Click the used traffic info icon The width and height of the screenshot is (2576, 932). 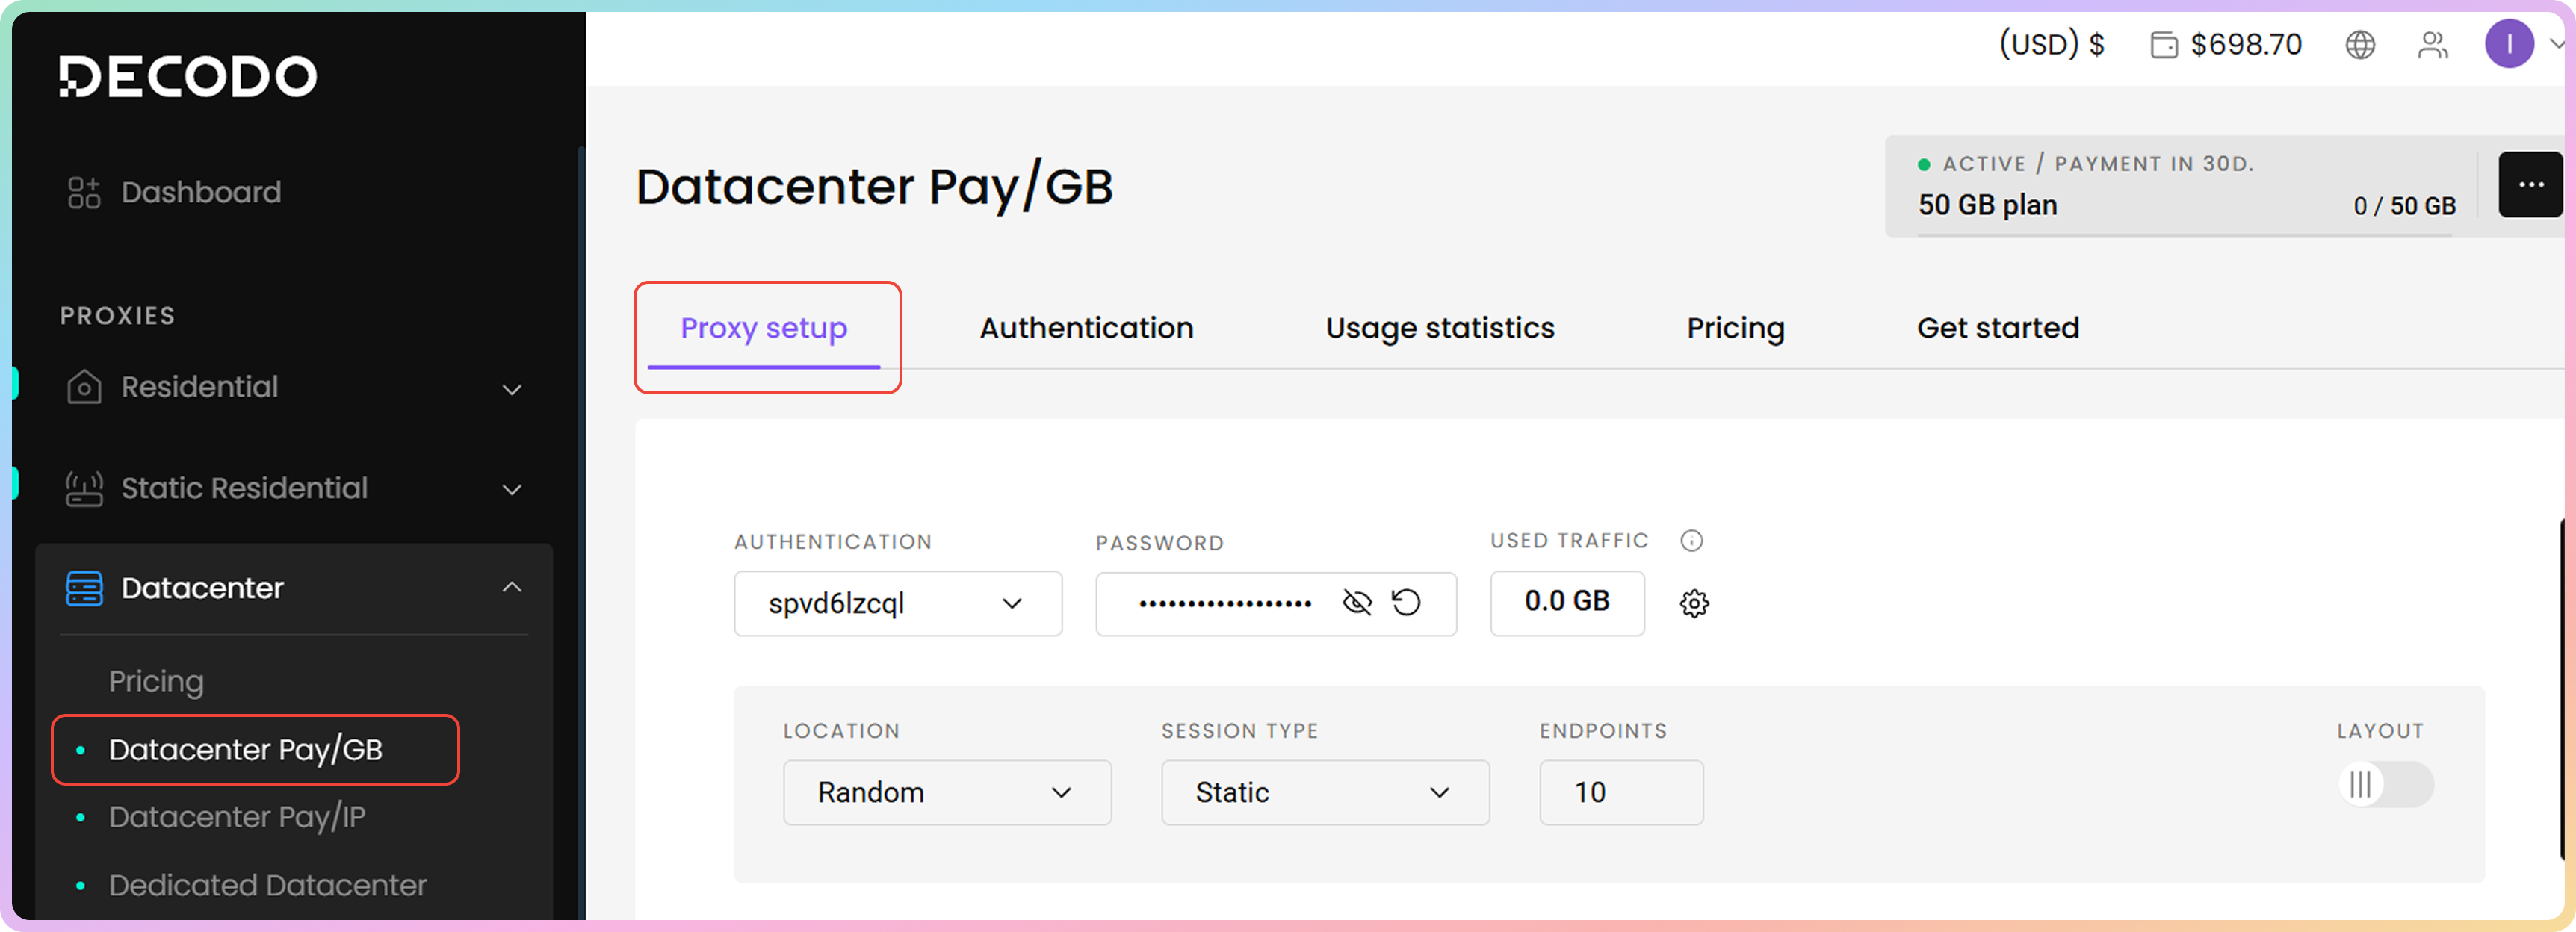pos(1691,541)
